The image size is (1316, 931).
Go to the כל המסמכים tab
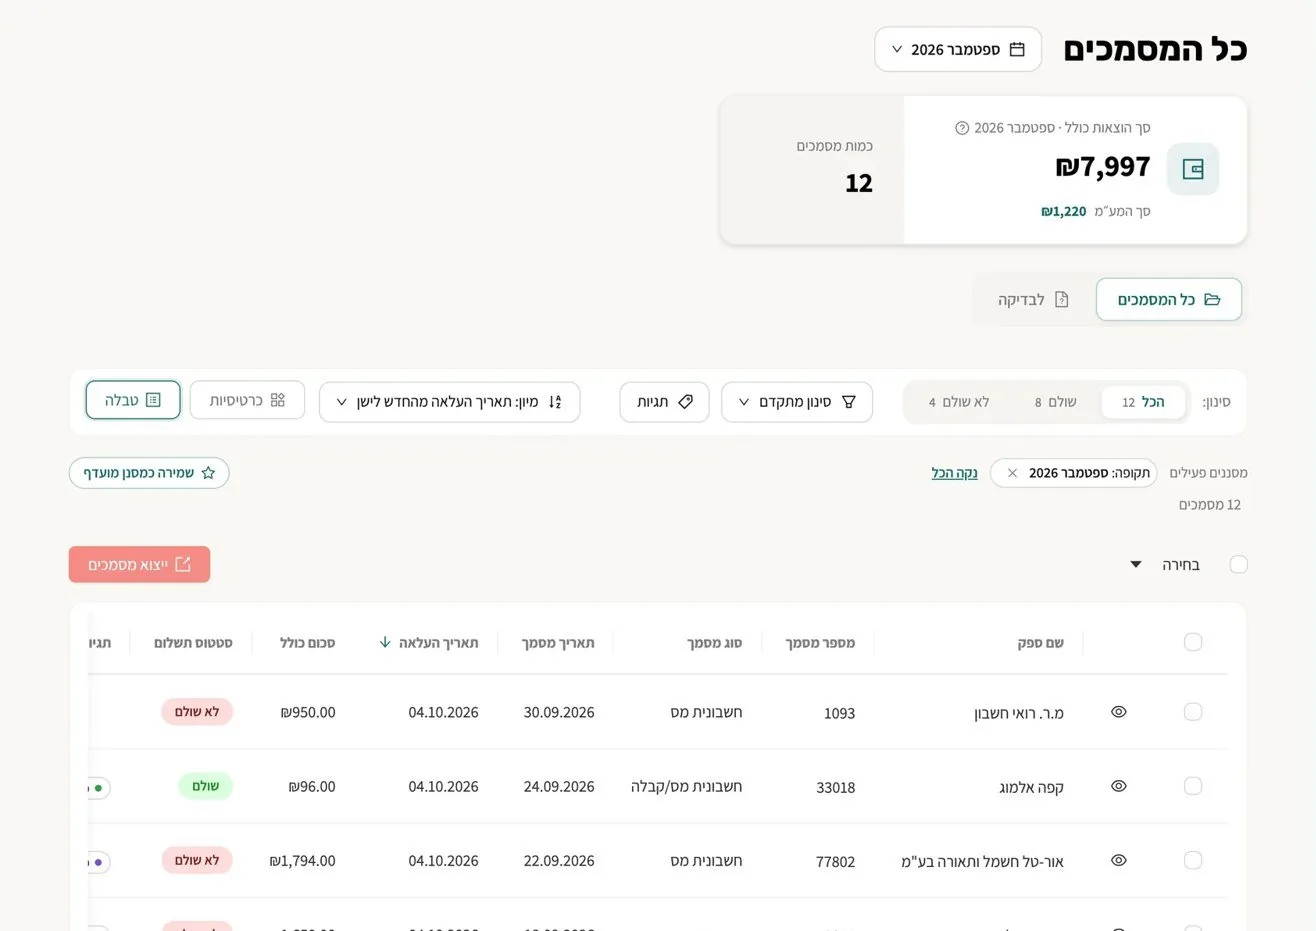click(1169, 300)
